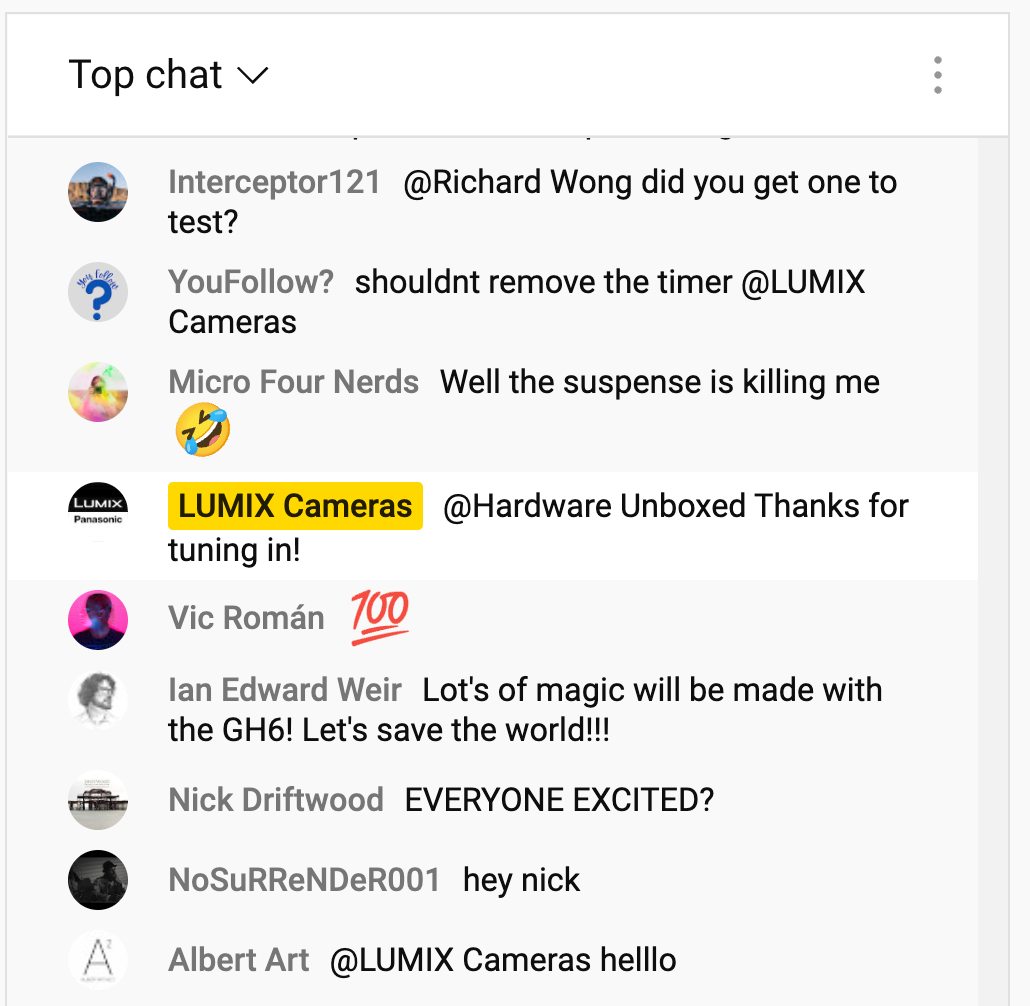Select the Nick Driftwood username
This screenshot has width=1030, height=1006.
click(x=276, y=800)
